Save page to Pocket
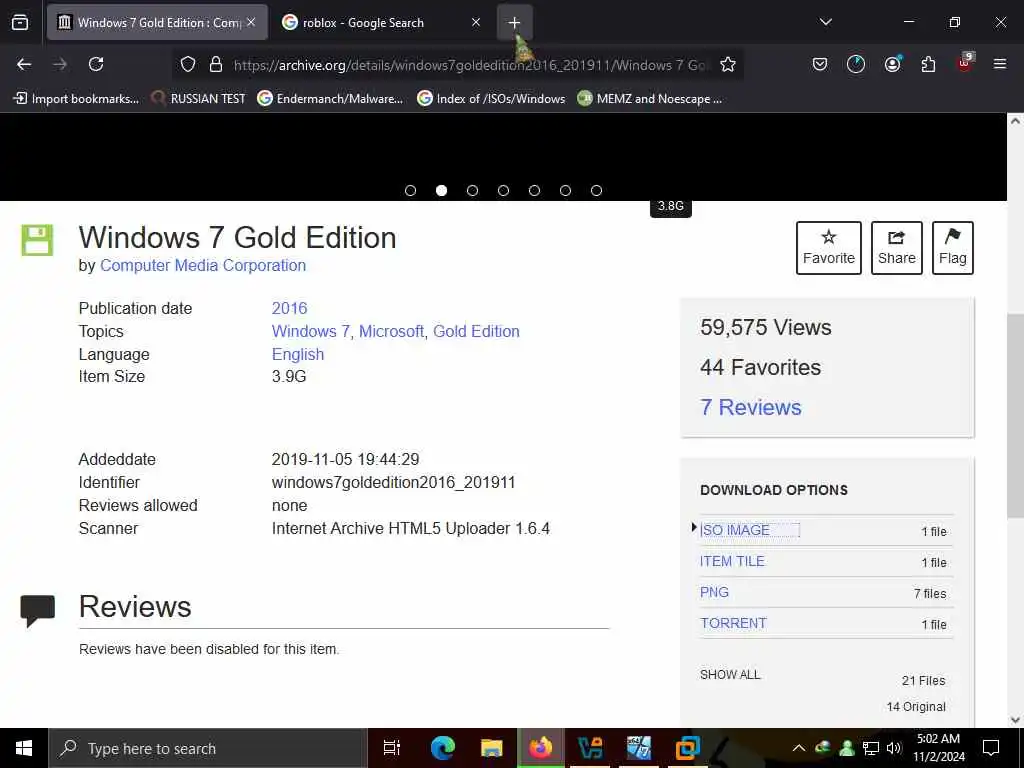Viewport: 1024px width, 768px height. click(820, 64)
